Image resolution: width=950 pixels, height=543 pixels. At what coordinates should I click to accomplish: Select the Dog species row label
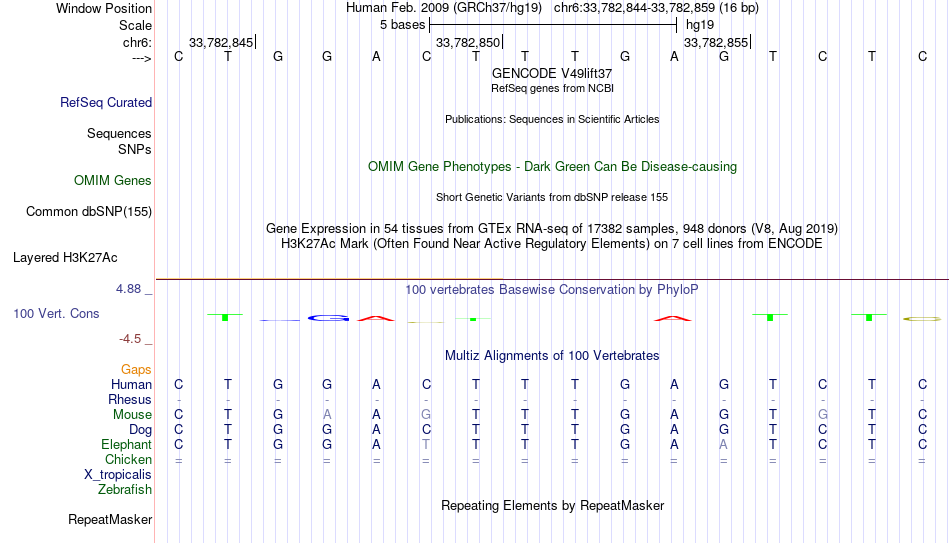tap(141, 430)
